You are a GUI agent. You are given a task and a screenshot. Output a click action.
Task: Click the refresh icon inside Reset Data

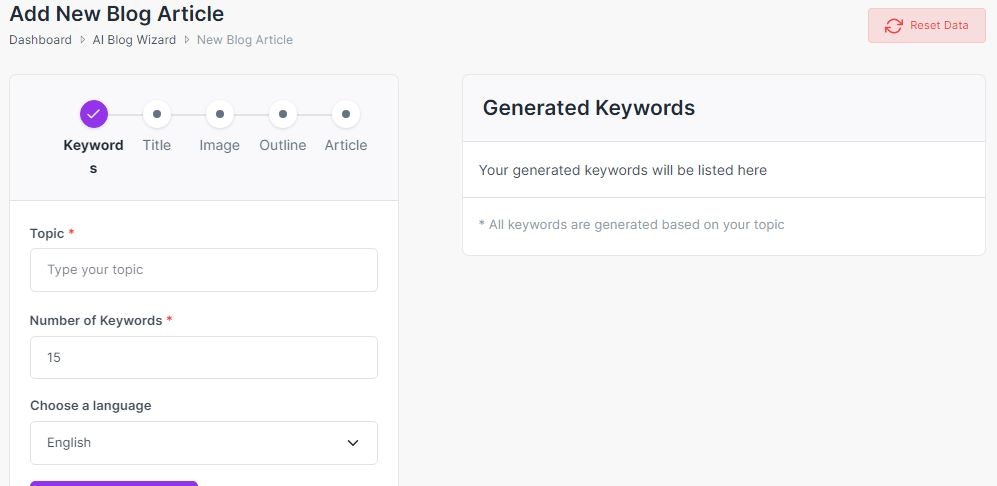click(x=893, y=26)
